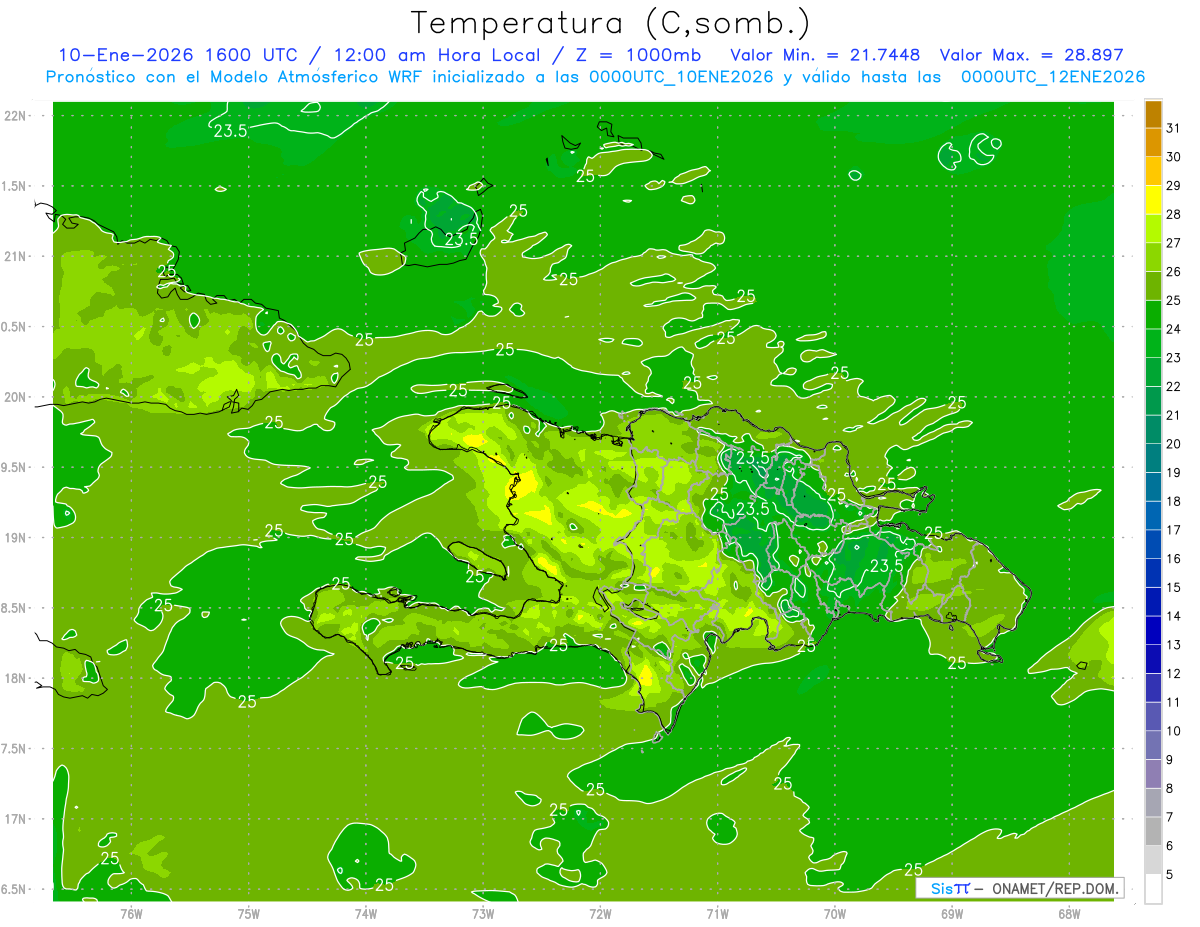The image size is (1200, 927).
Task: Click the WRF model forecast subtitle line
Action: [595, 77]
